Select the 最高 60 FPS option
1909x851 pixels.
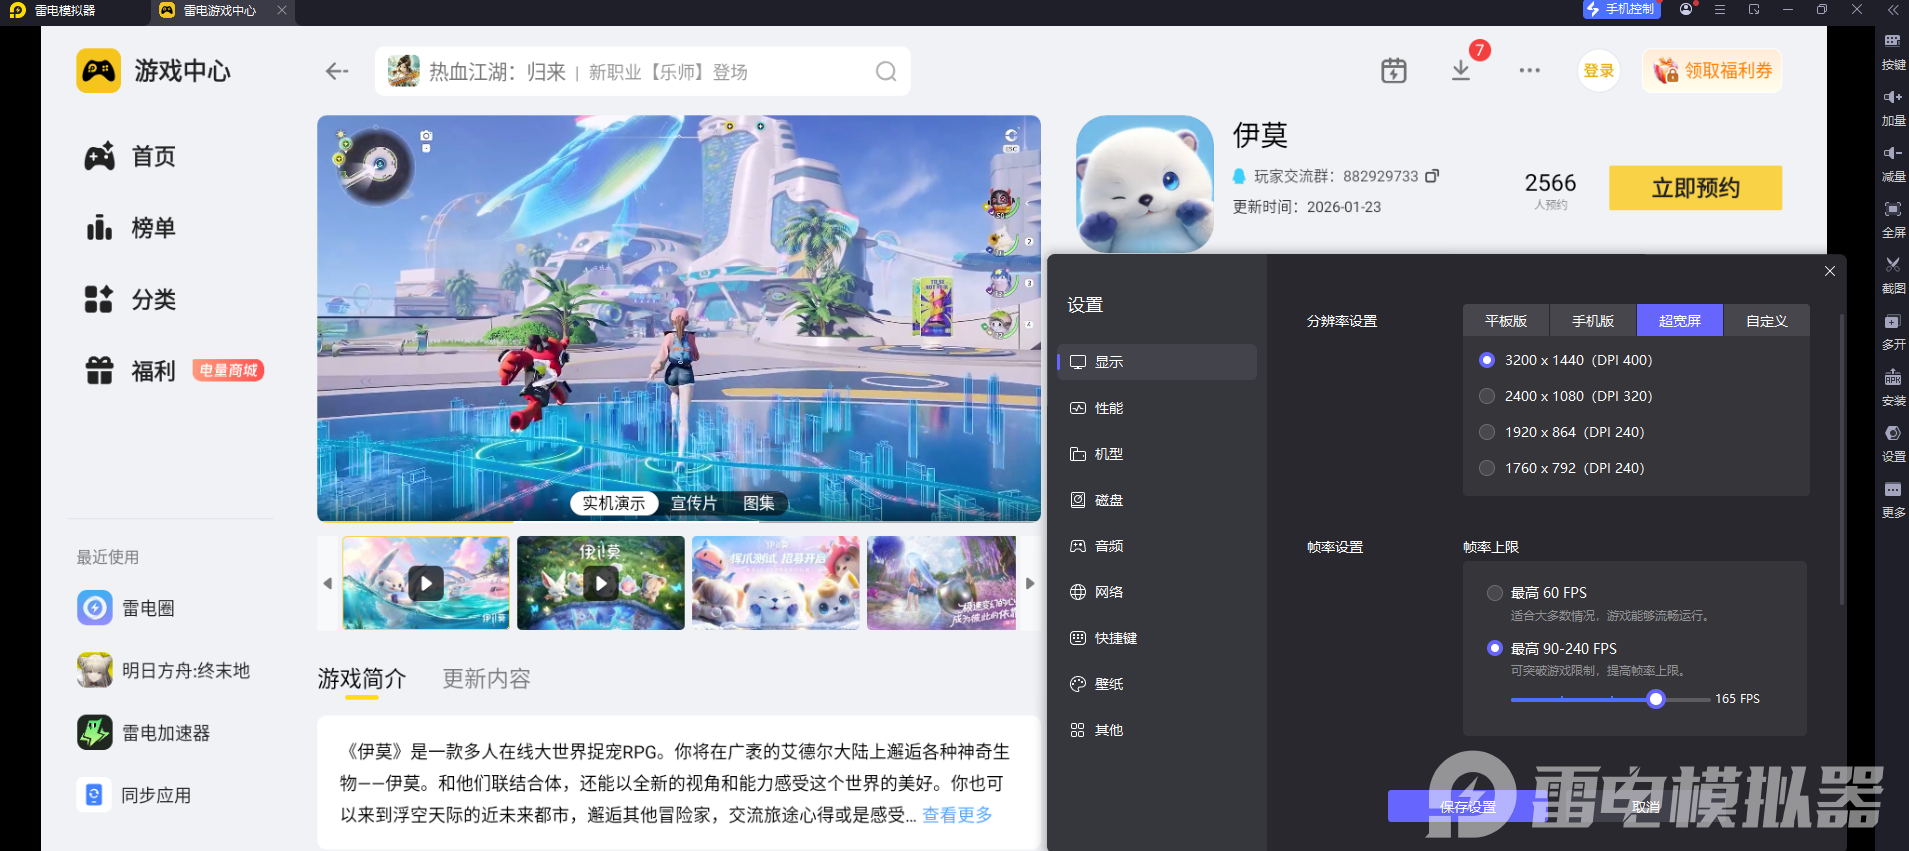coord(1495,593)
